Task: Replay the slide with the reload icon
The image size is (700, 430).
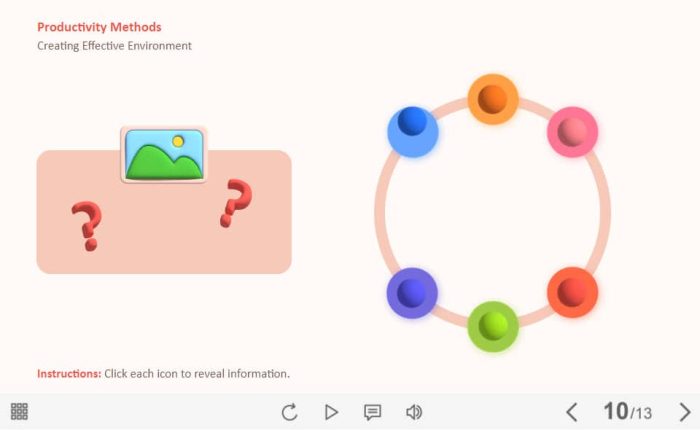Action: pos(289,412)
